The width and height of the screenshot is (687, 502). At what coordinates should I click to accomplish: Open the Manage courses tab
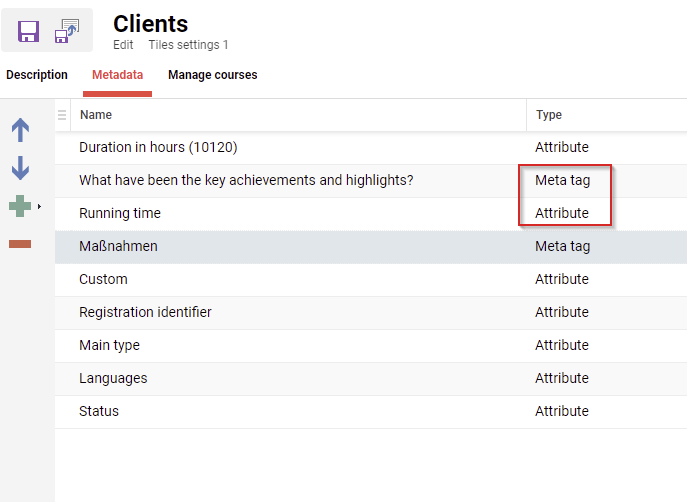coord(212,75)
